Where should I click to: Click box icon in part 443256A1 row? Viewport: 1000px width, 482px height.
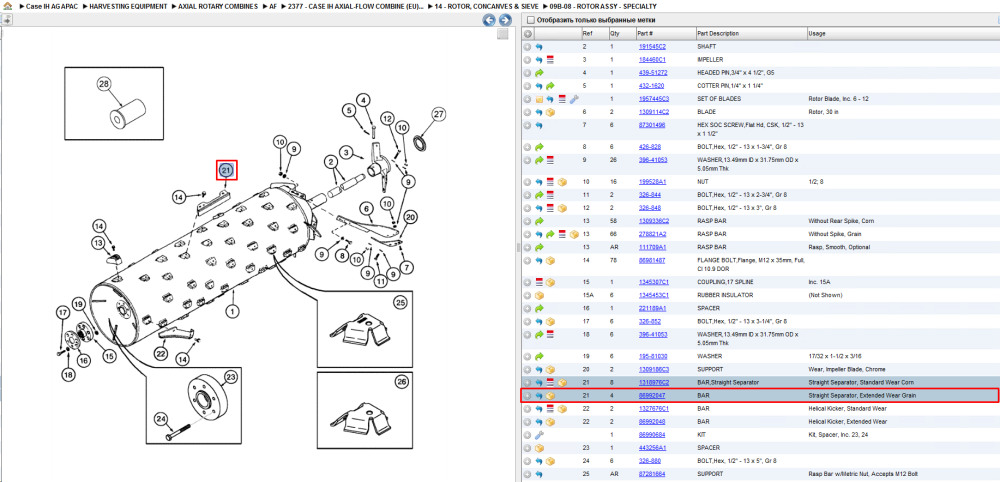pos(539,448)
